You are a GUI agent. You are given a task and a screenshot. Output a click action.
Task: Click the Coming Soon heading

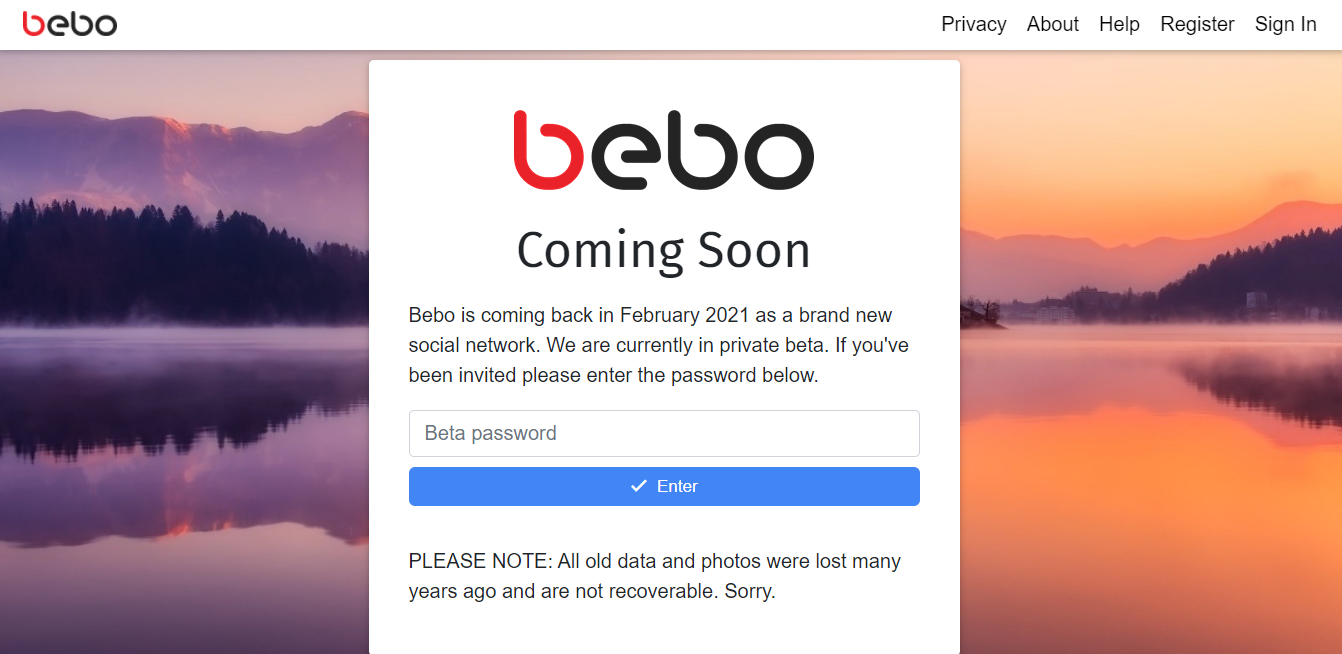click(663, 251)
